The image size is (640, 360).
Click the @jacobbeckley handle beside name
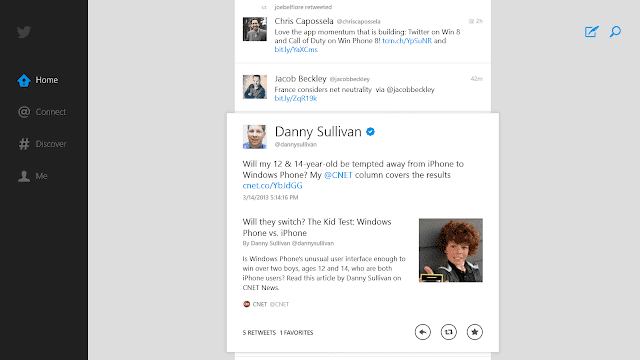point(350,79)
